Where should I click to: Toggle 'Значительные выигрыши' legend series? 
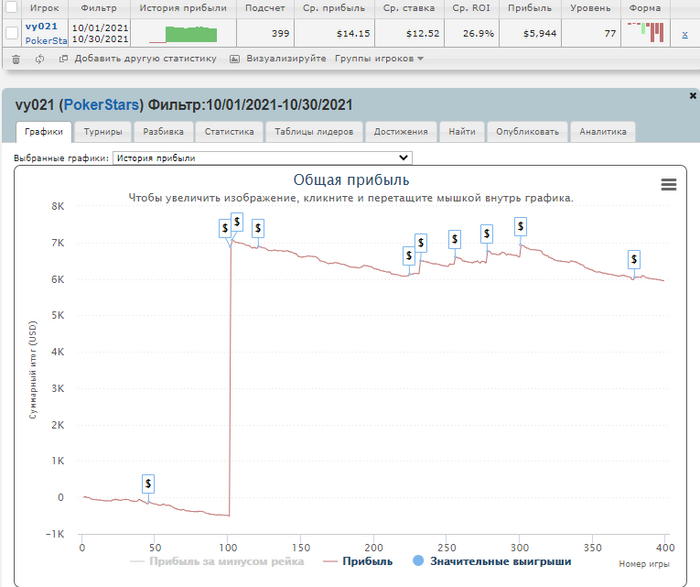tap(492, 562)
